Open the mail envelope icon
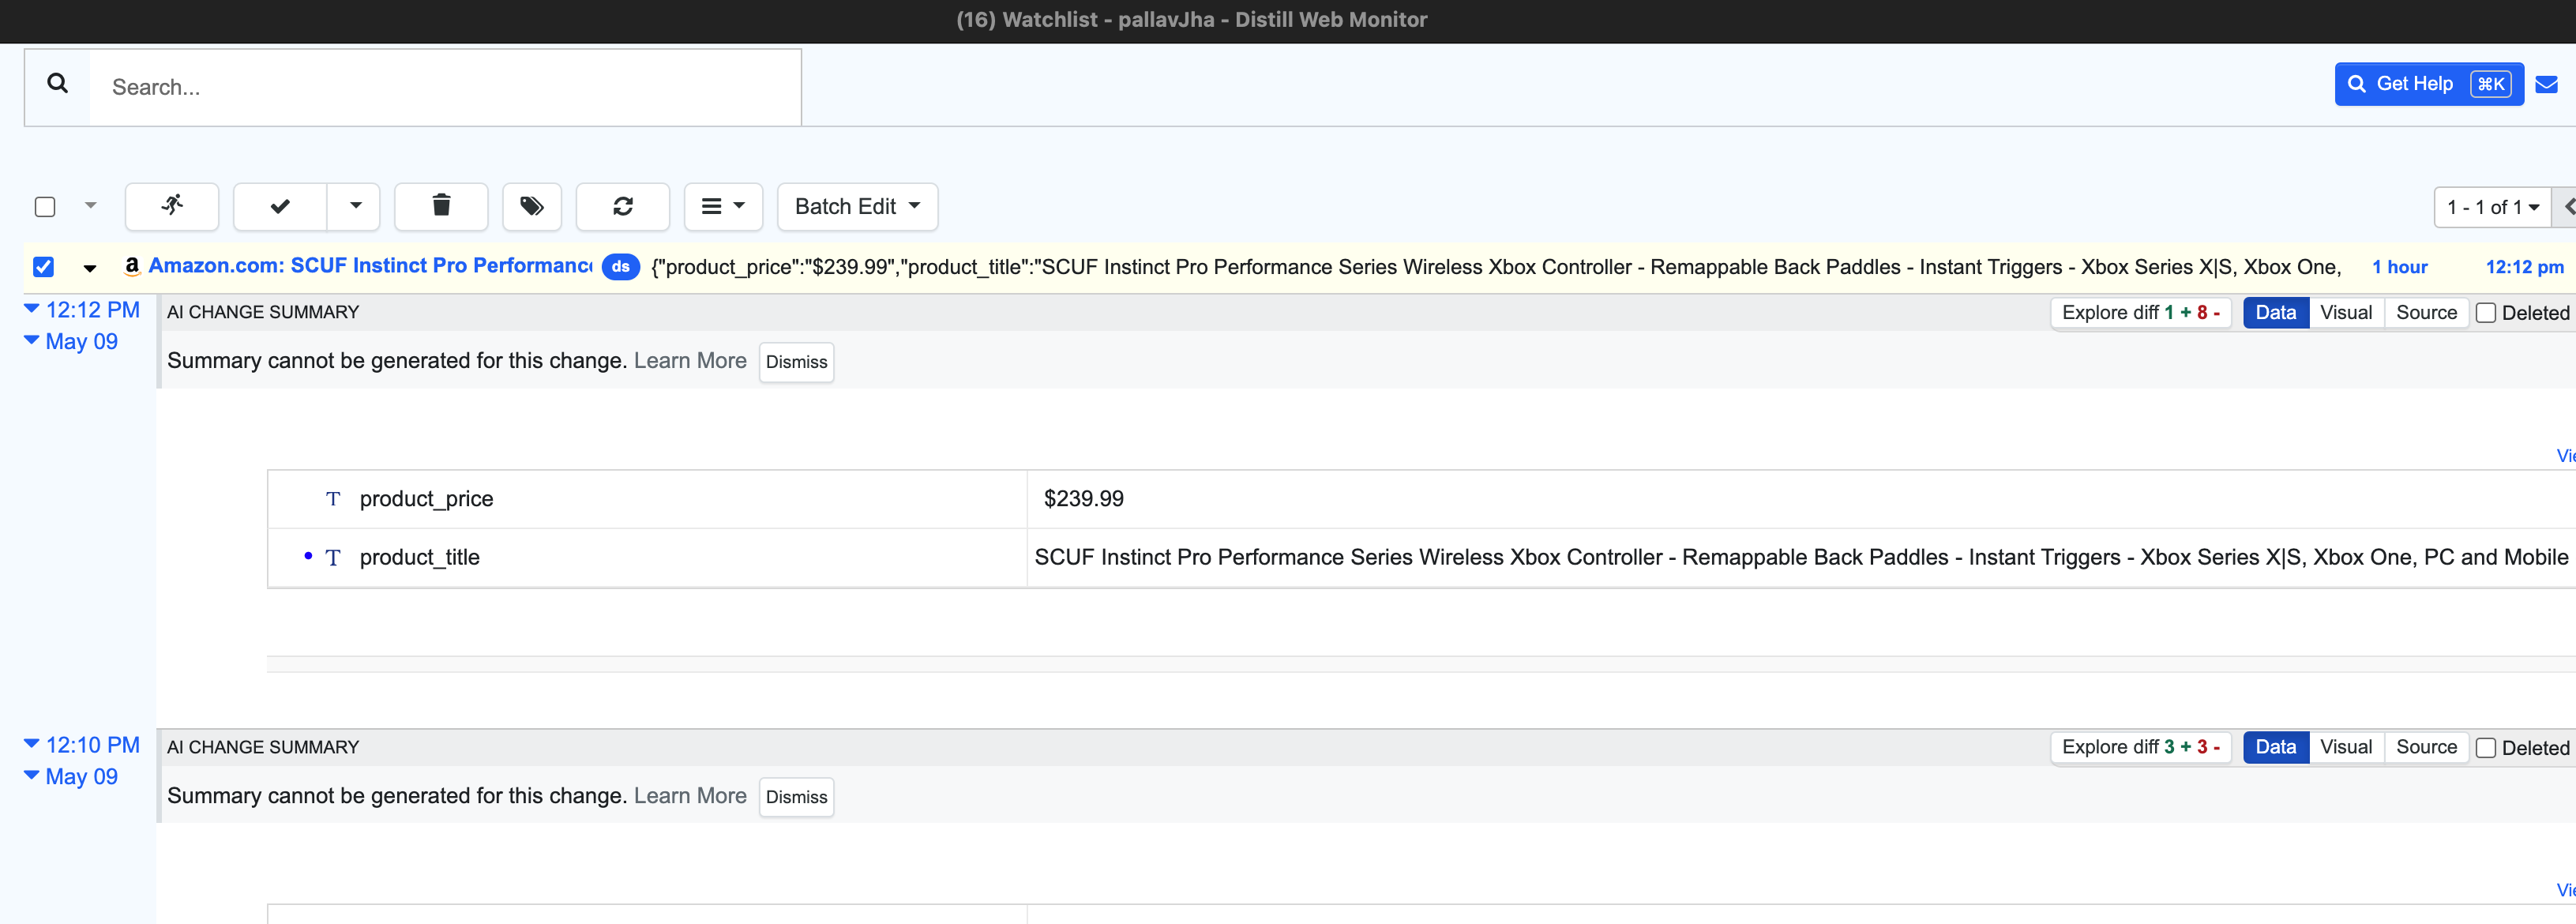 point(2546,84)
